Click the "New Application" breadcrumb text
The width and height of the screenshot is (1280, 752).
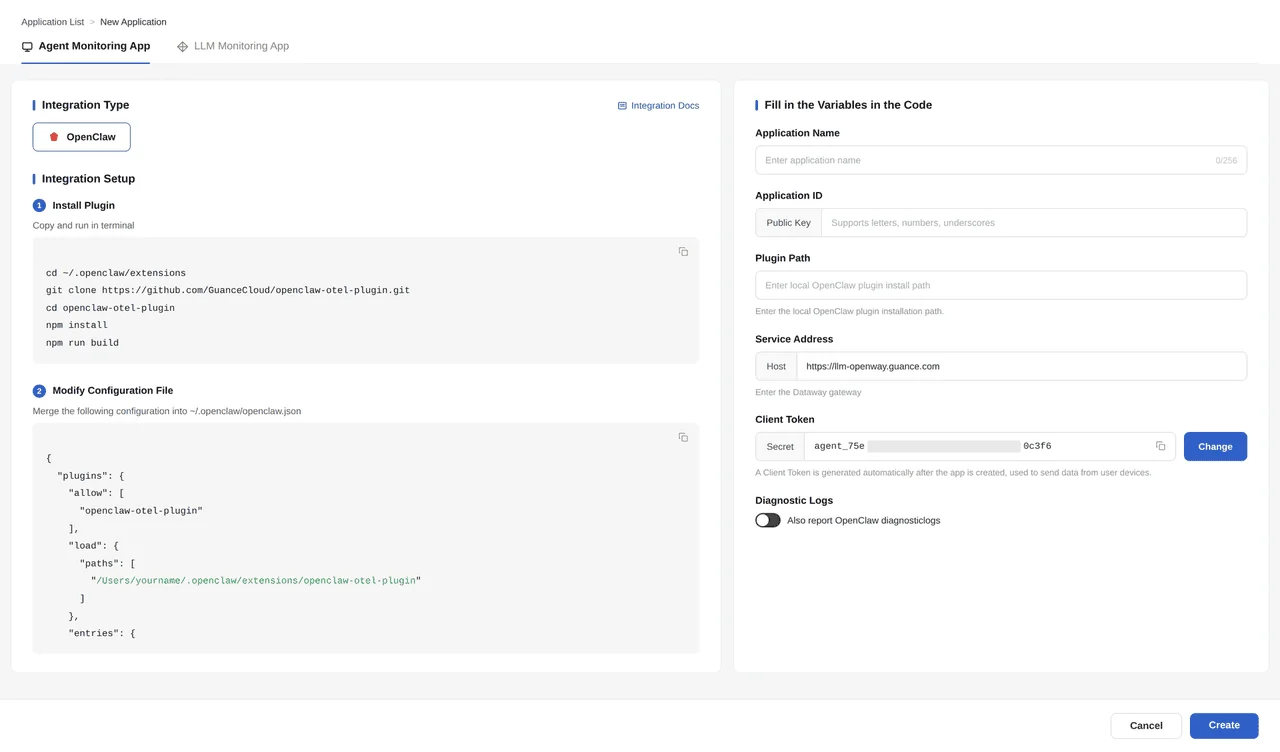click(134, 22)
